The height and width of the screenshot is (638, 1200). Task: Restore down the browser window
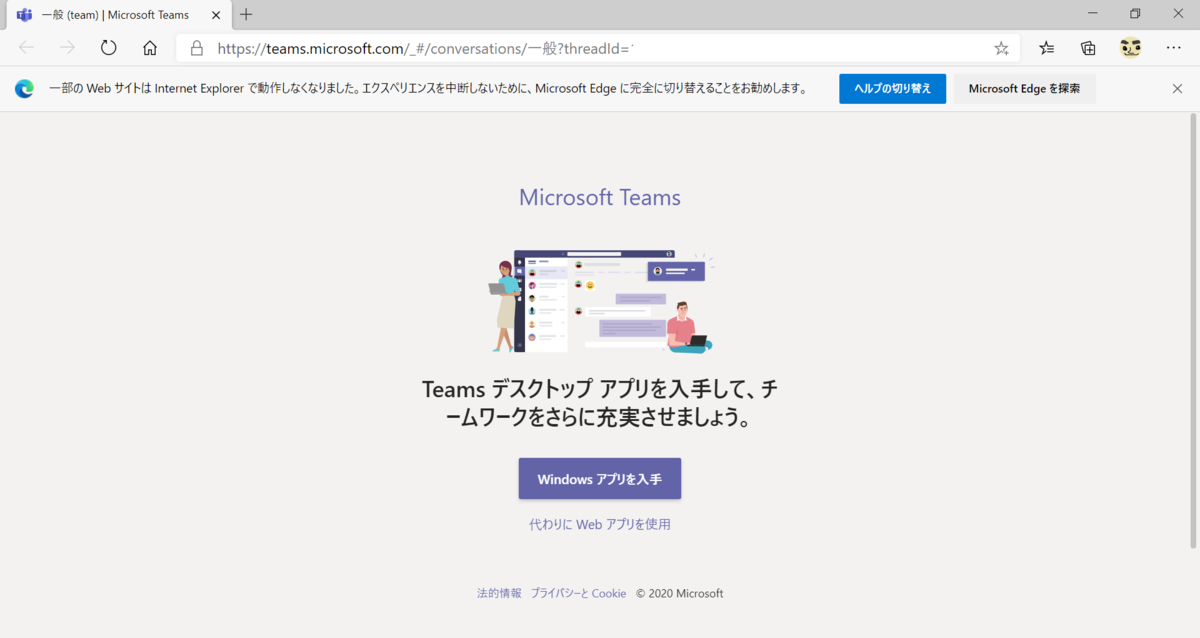coord(1135,14)
